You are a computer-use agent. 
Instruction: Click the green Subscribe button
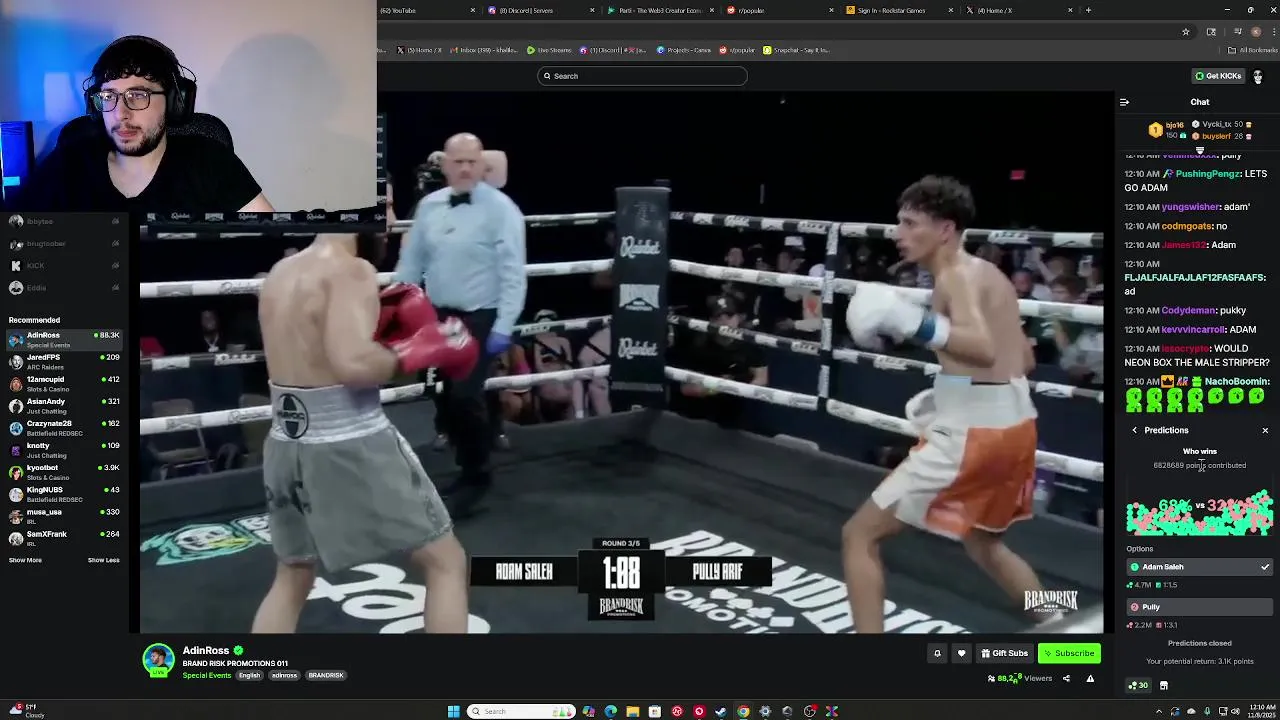click(1069, 653)
